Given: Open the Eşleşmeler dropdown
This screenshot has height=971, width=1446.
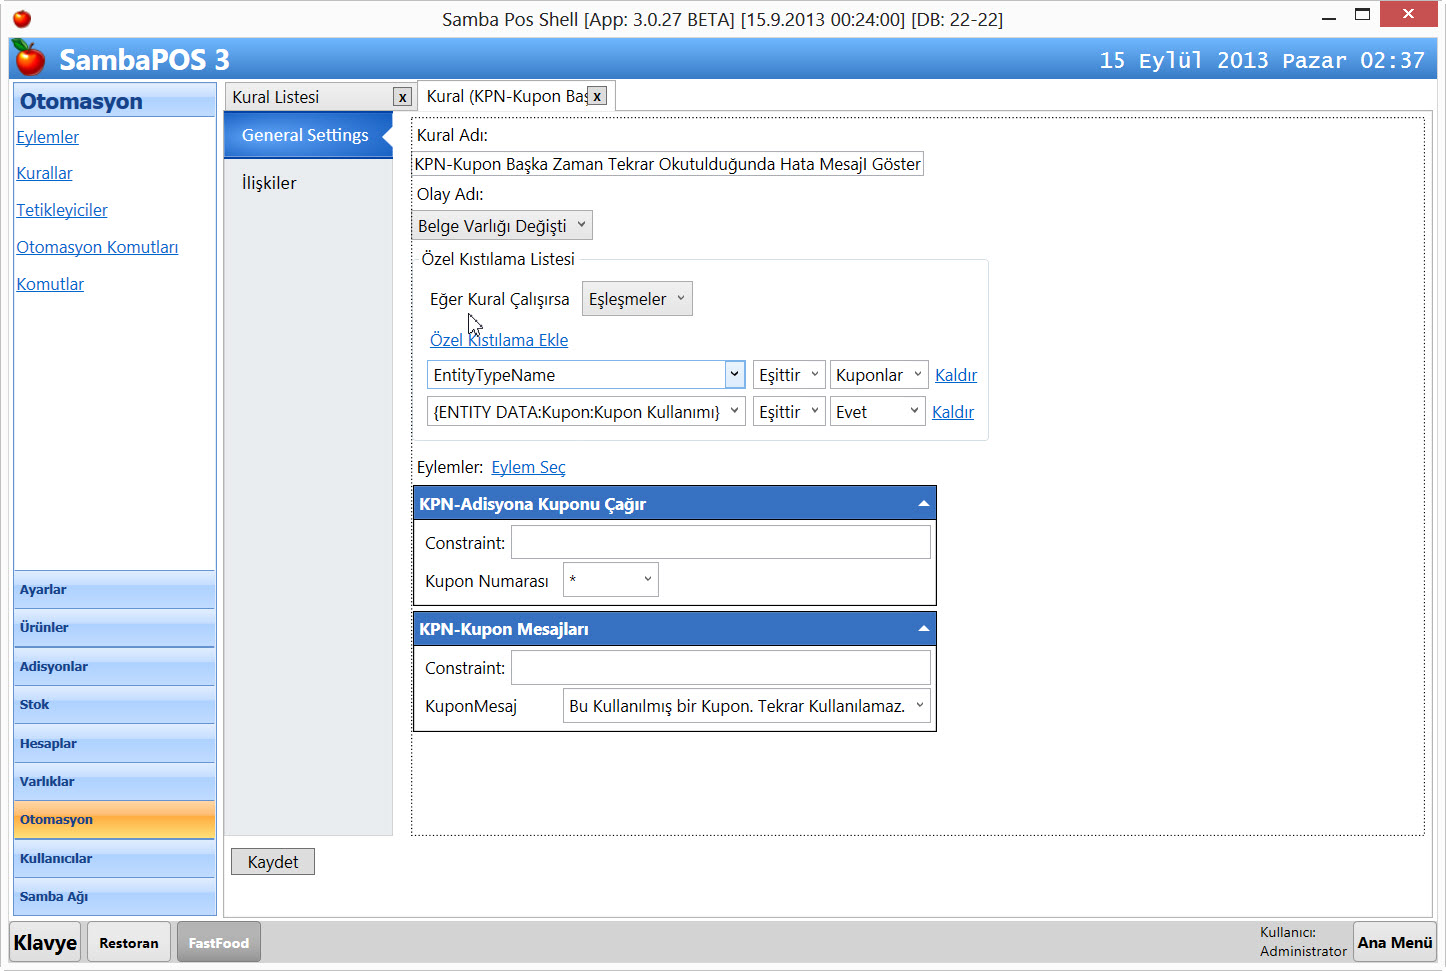Looking at the screenshot, I should (636, 299).
